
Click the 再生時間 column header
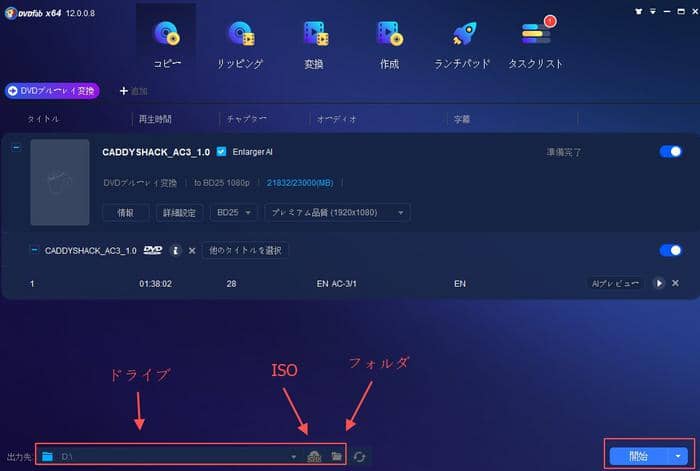click(x=155, y=119)
